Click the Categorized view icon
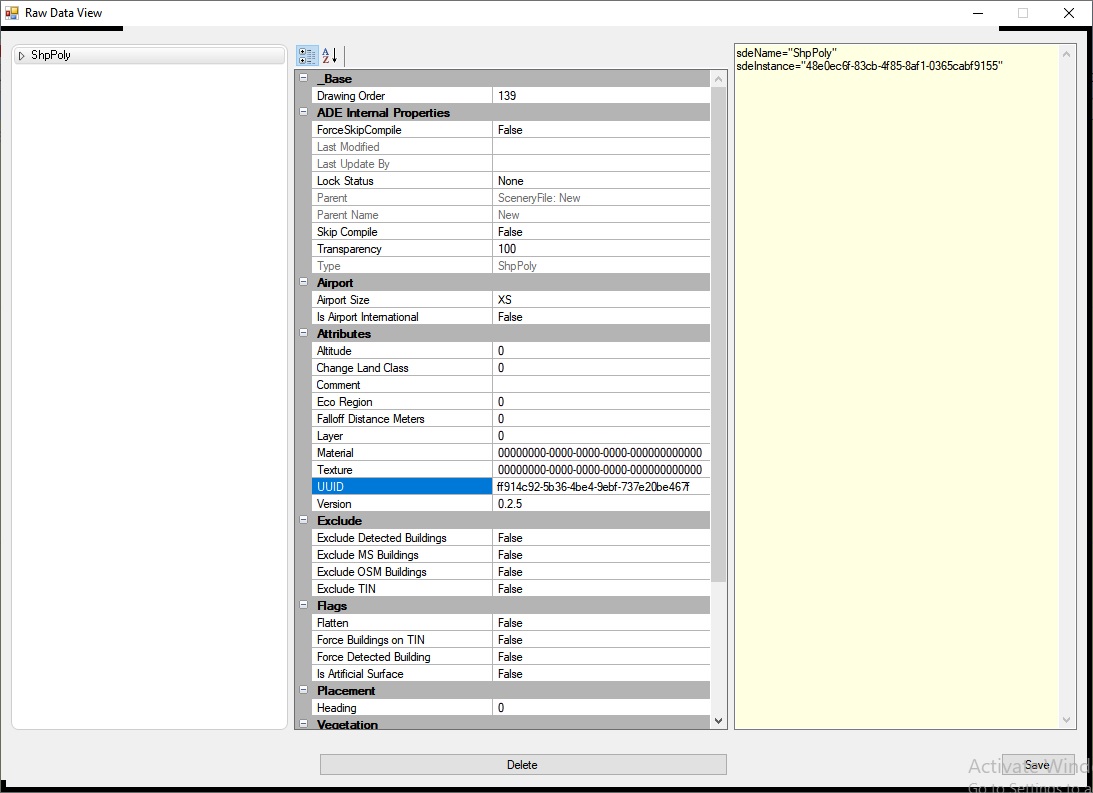The image size is (1093, 793). pos(307,55)
